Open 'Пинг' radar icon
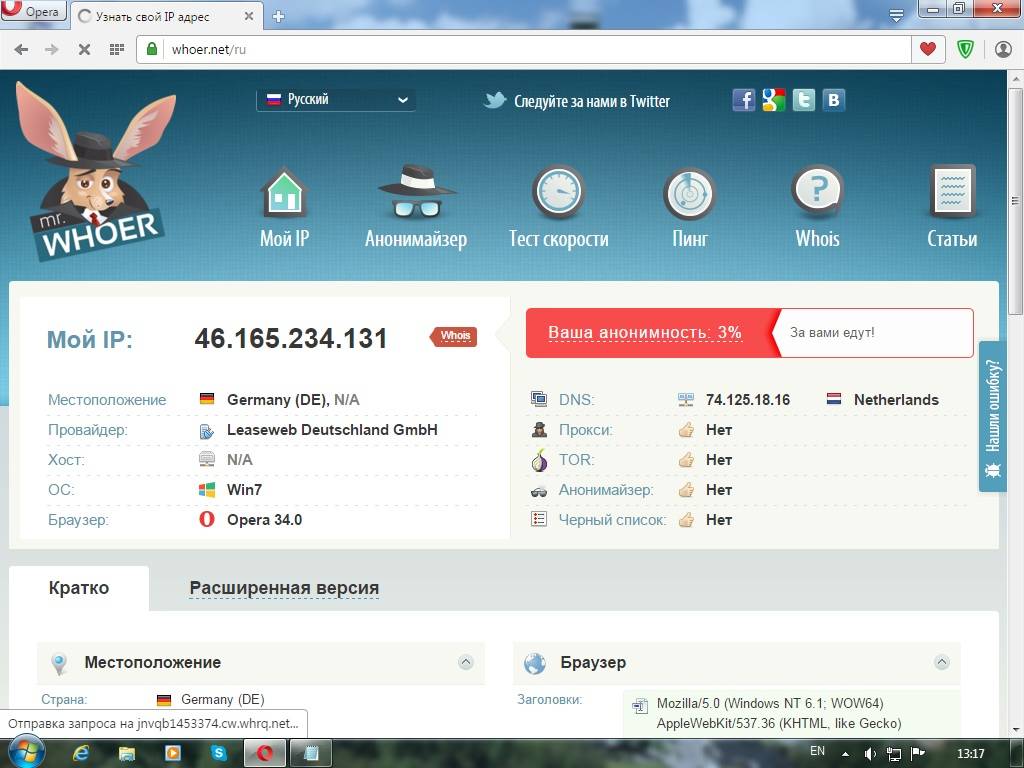Image resolution: width=1024 pixels, height=768 pixels. coord(690,194)
